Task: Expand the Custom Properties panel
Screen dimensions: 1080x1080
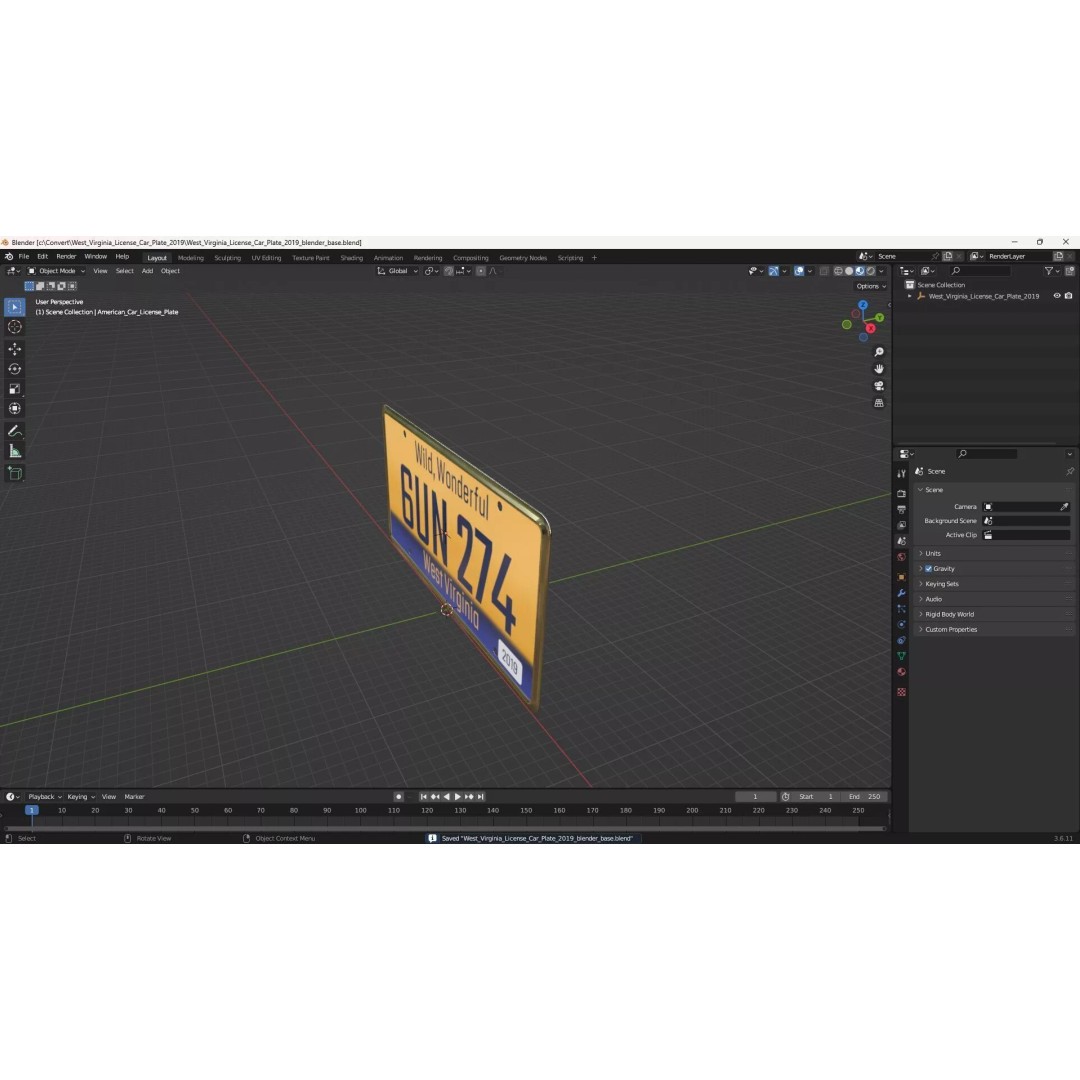Action: point(995,630)
